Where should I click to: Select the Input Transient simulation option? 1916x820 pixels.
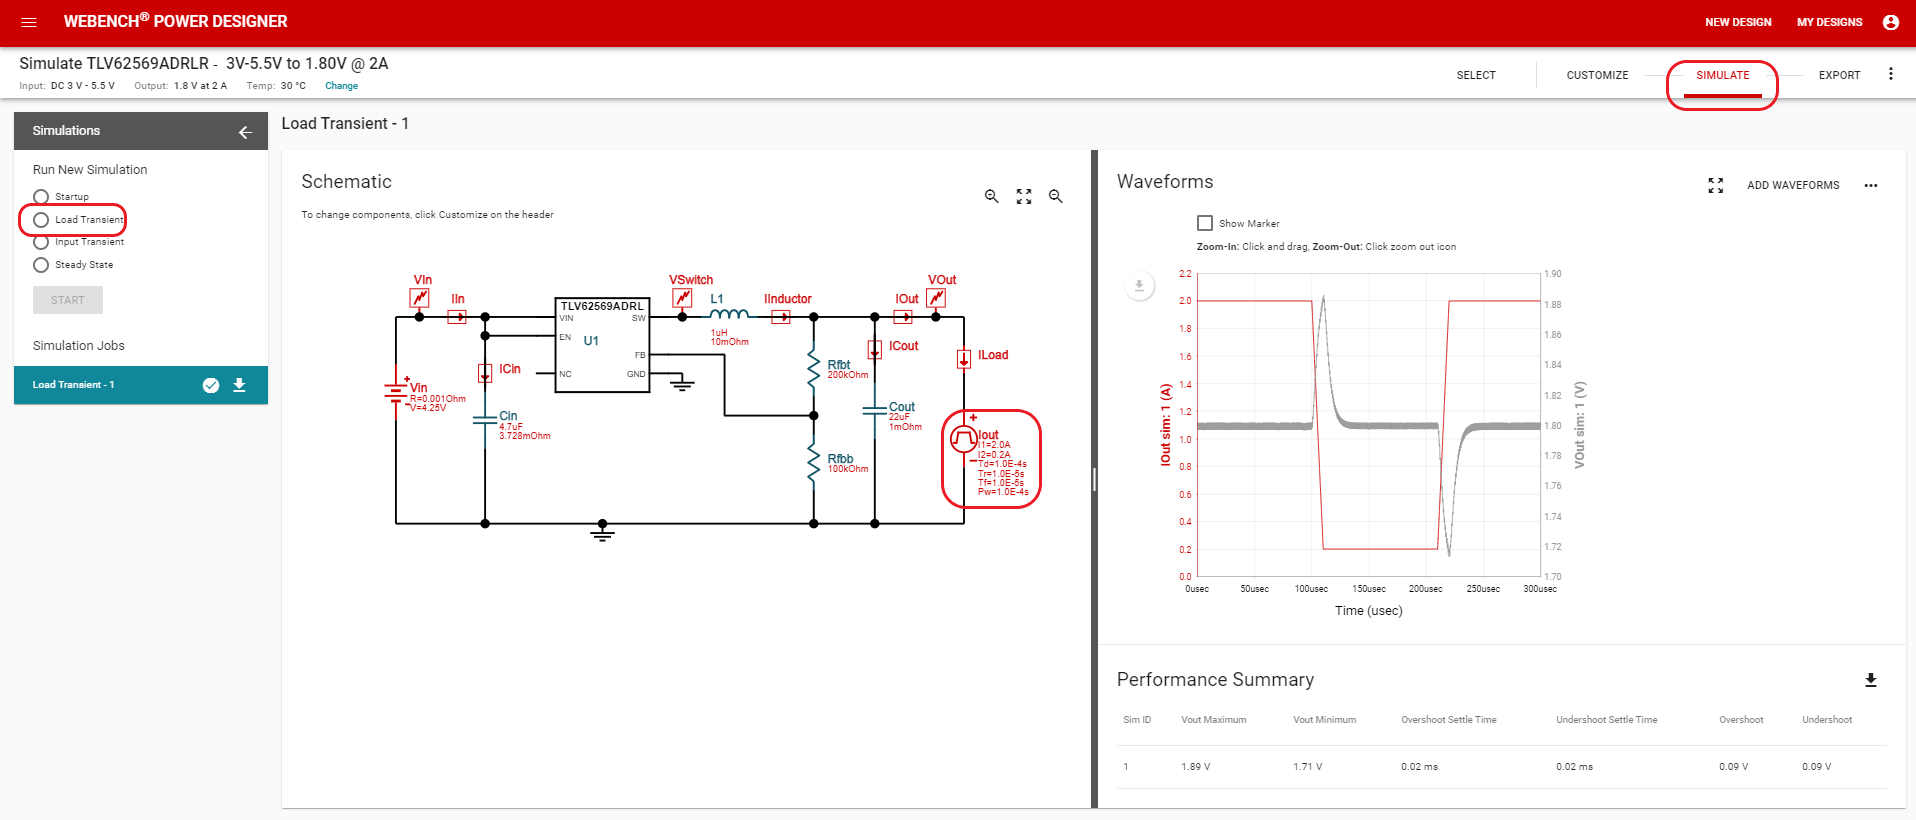tap(41, 242)
